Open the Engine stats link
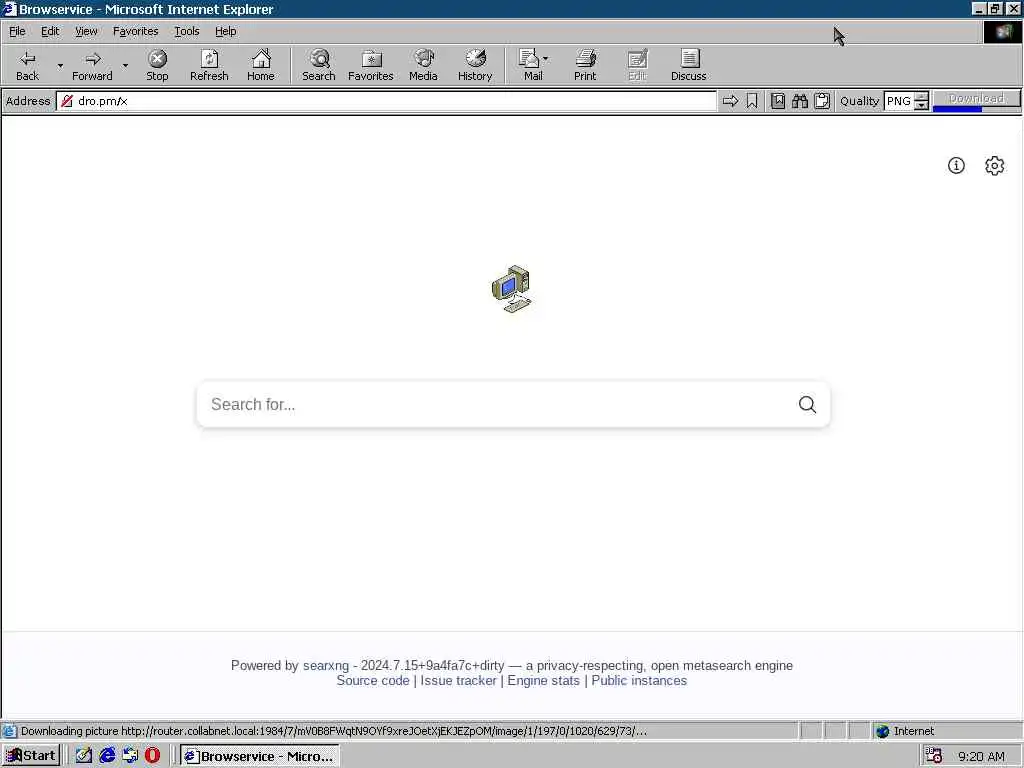 pyautogui.click(x=543, y=680)
